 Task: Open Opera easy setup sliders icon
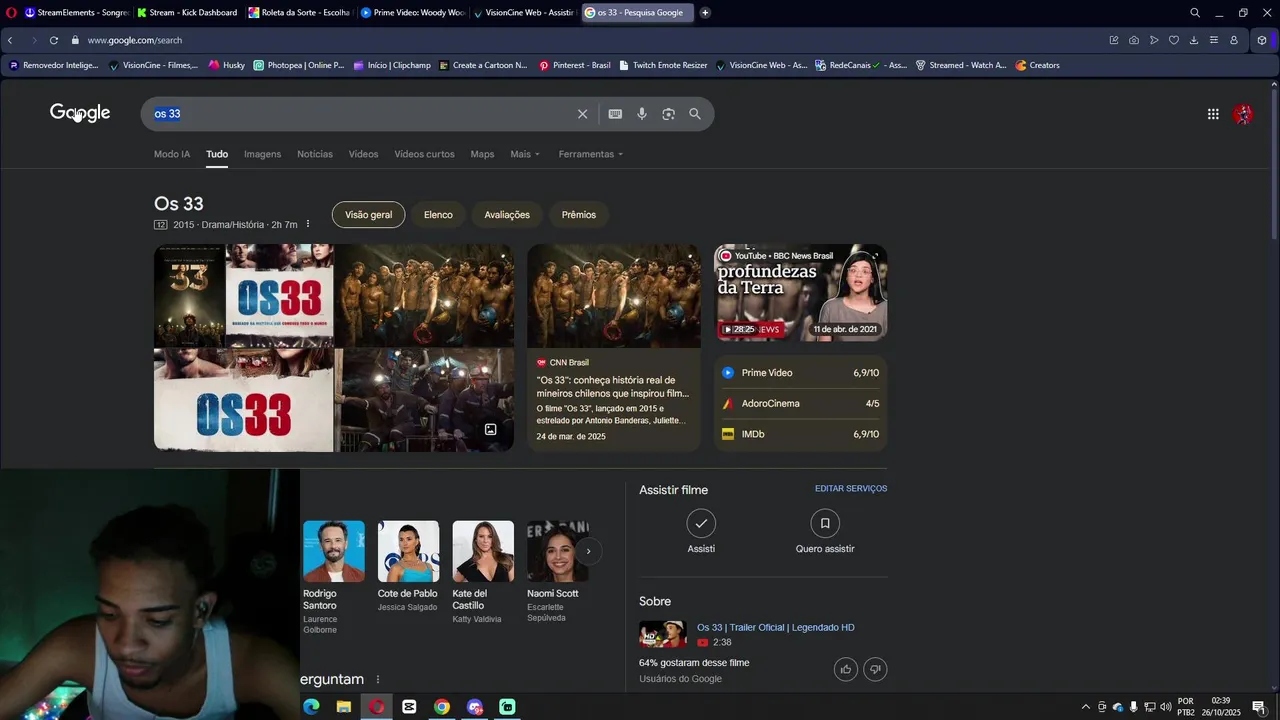tap(1214, 40)
